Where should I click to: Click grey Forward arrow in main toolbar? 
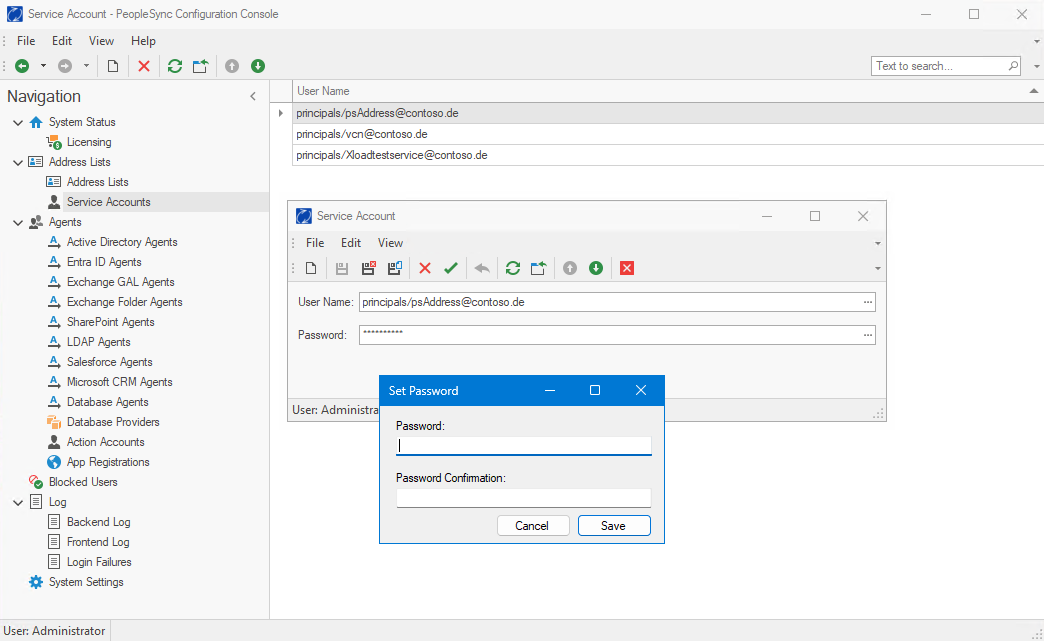click(65, 66)
